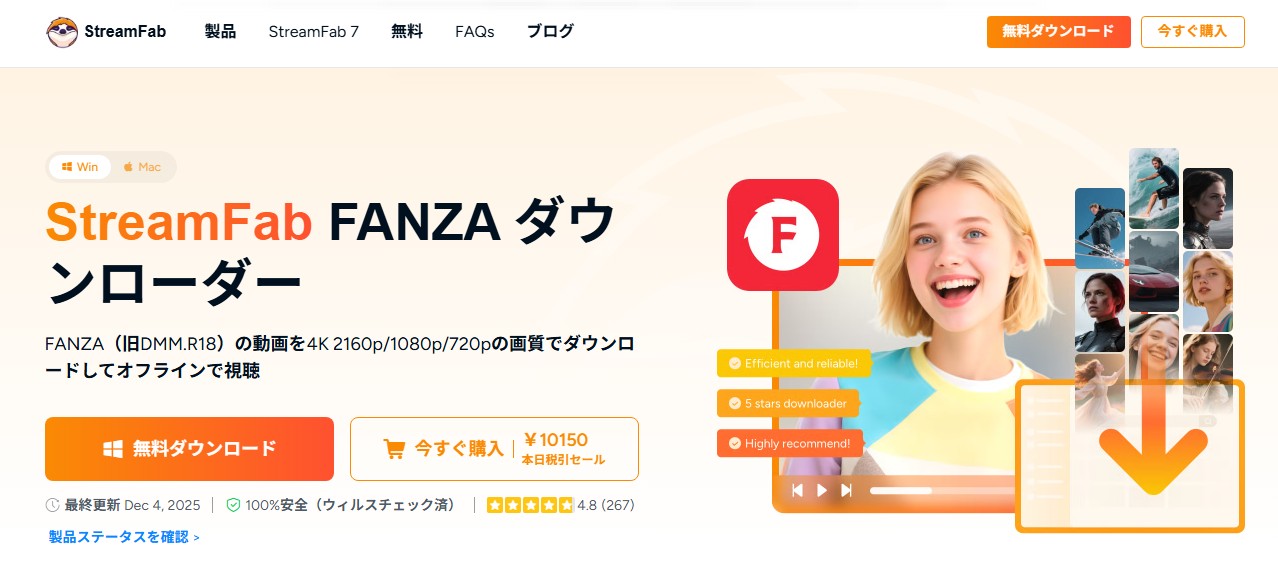1278x588 pixels.
Task: Open the 無料 menu in navigation
Action: (407, 32)
